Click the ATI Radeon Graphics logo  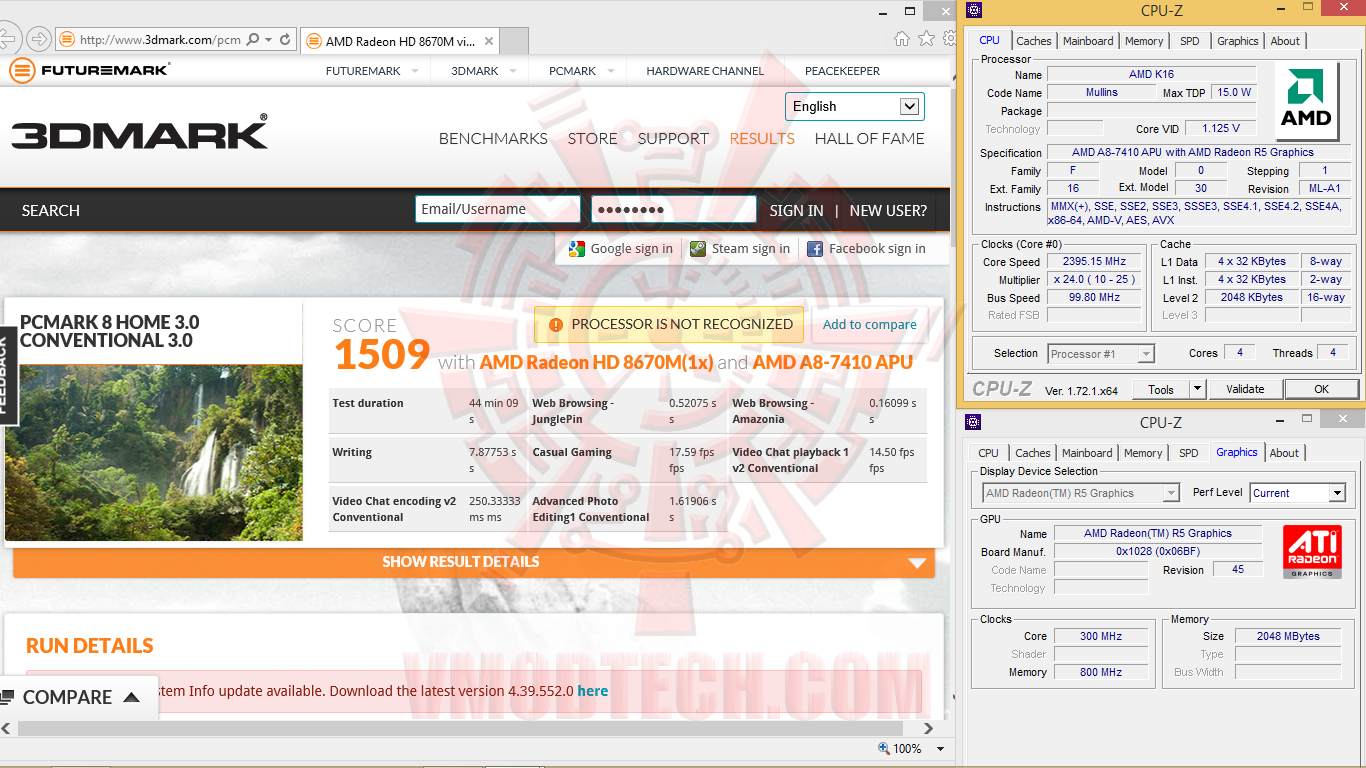point(1312,553)
